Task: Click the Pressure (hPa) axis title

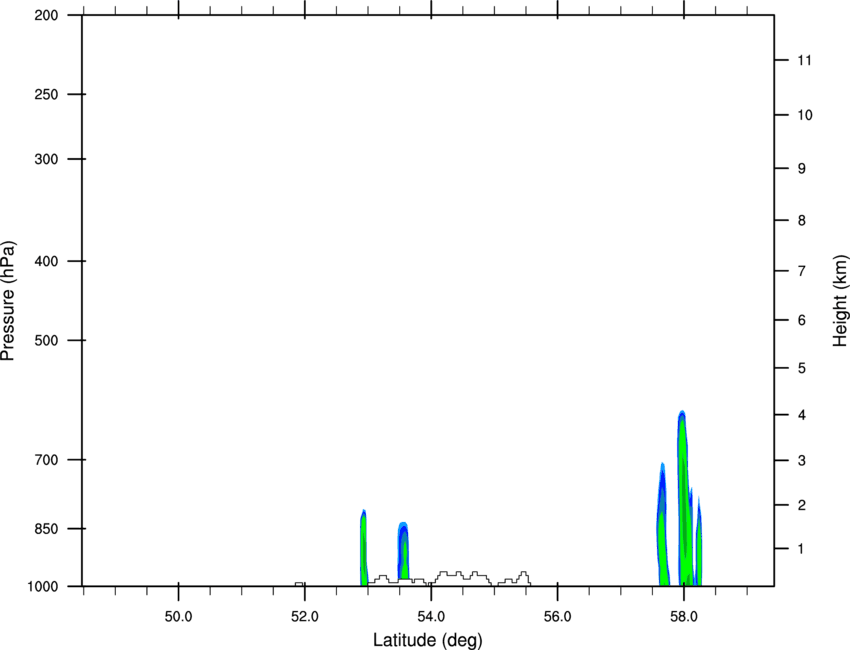Action: pyautogui.click(x=9, y=301)
